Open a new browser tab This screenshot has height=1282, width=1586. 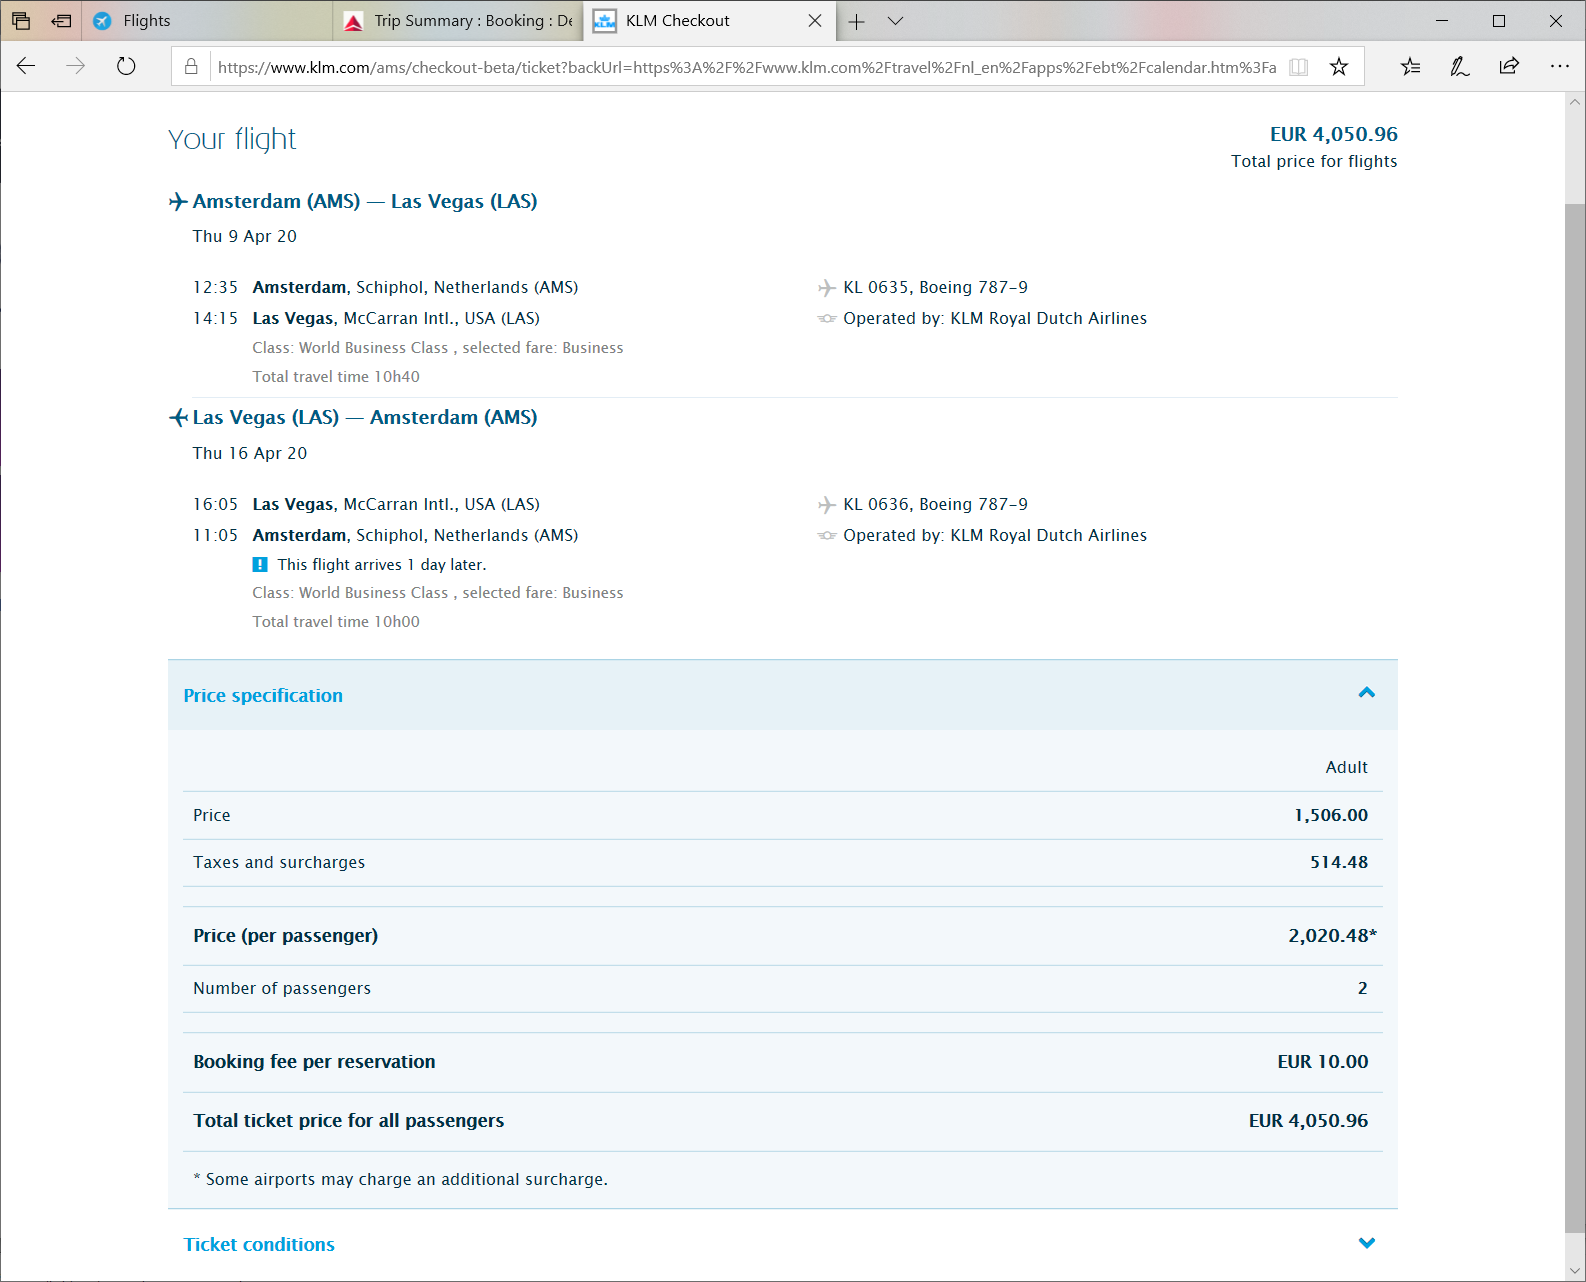click(x=857, y=21)
